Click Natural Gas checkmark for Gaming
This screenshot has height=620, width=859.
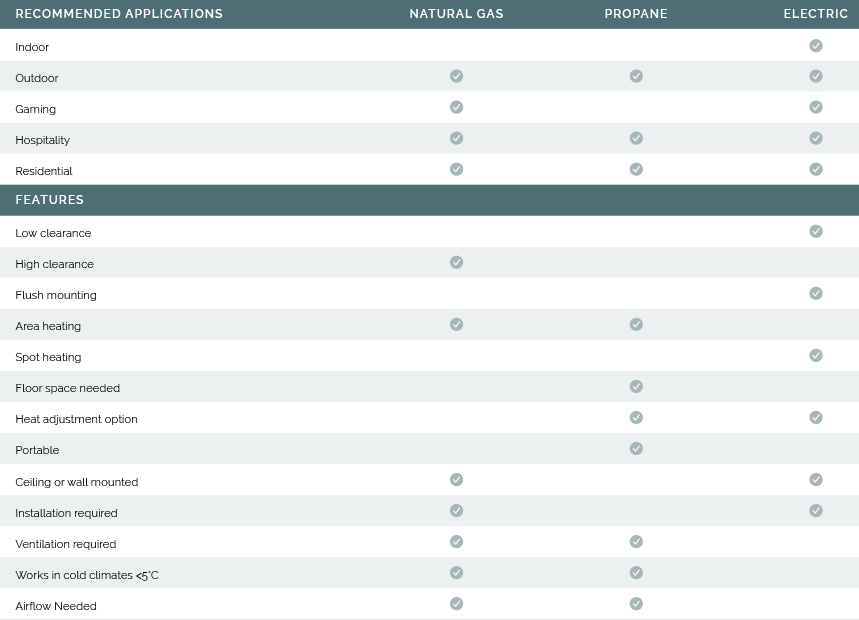coord(456,107)
